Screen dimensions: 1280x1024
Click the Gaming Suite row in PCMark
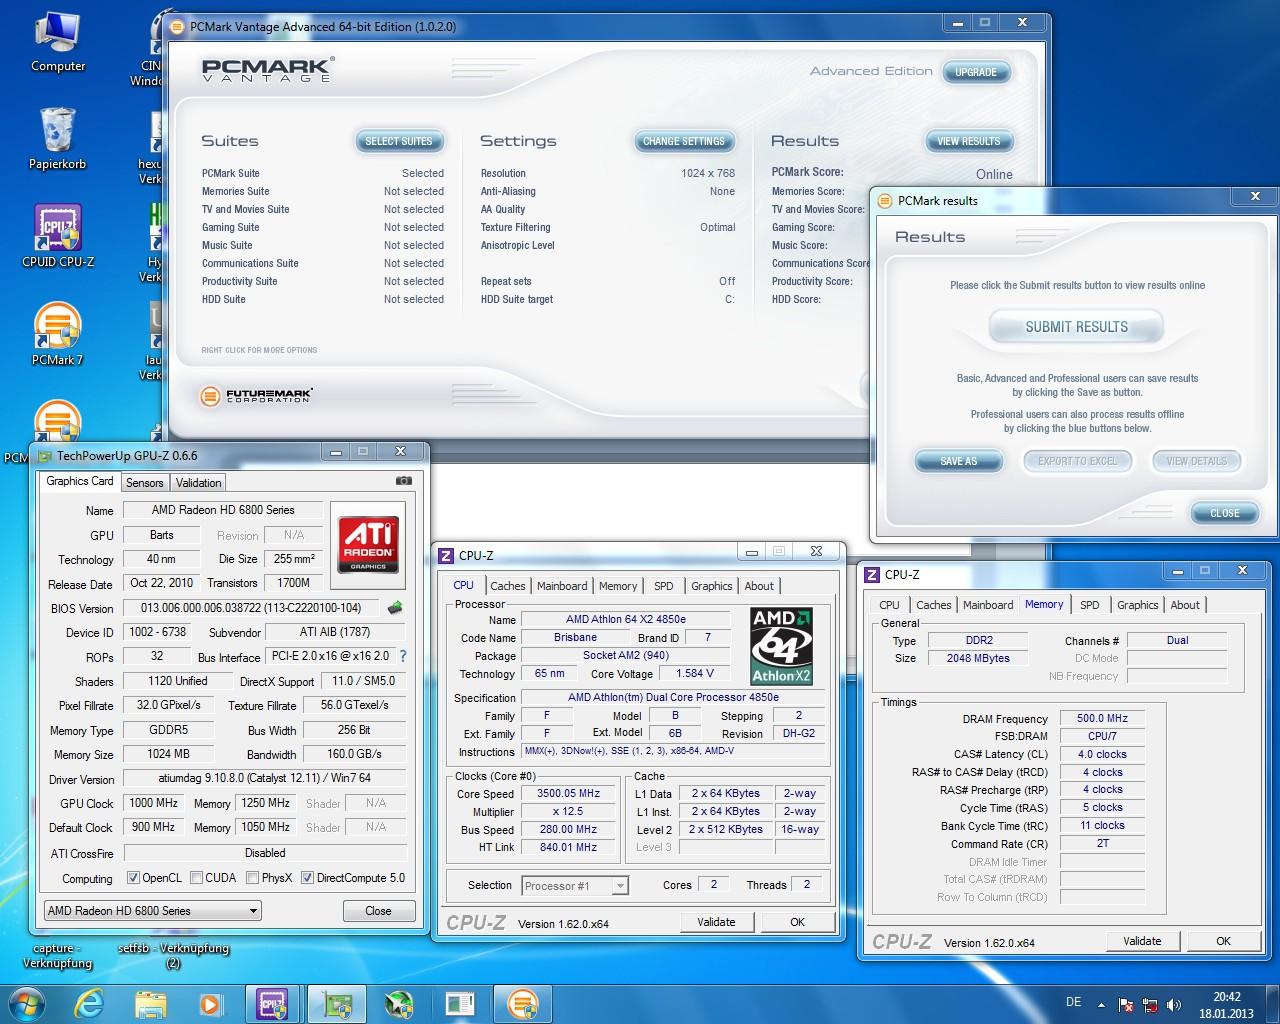click(x=322, y=227)
